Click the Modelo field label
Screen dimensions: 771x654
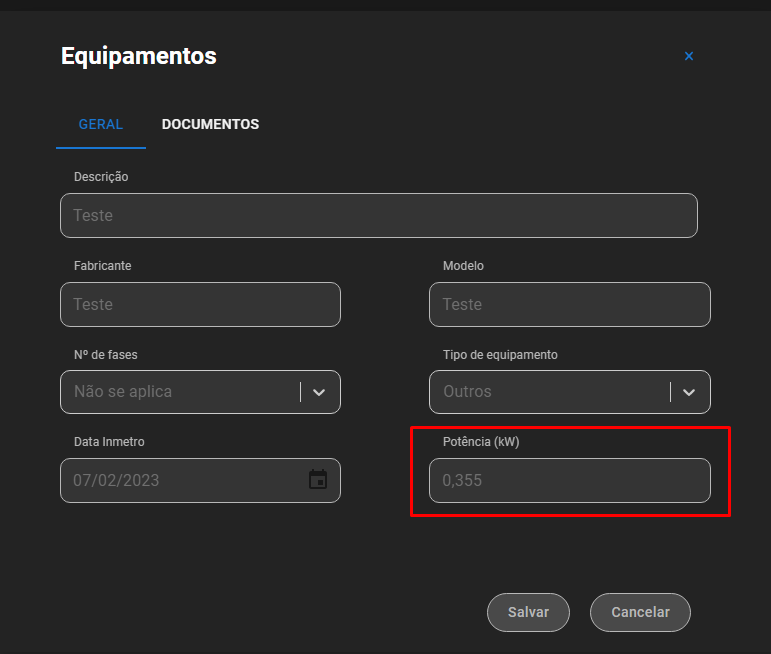point(463,266)
